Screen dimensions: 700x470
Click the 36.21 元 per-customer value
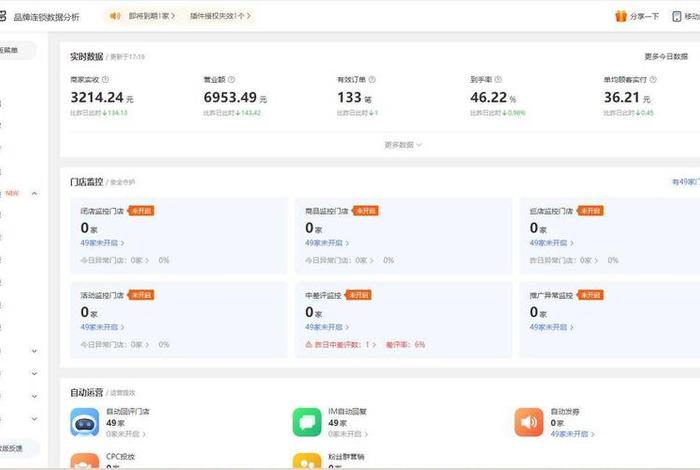(x=627, y=97)
